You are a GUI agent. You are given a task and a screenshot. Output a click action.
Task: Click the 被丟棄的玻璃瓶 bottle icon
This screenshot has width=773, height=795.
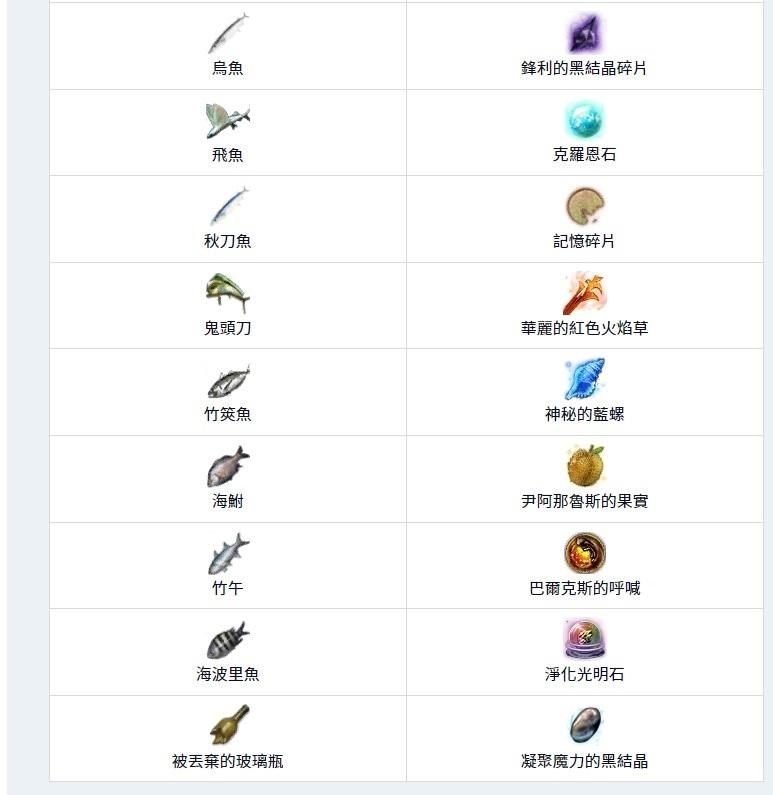click(x=228, y=726)
